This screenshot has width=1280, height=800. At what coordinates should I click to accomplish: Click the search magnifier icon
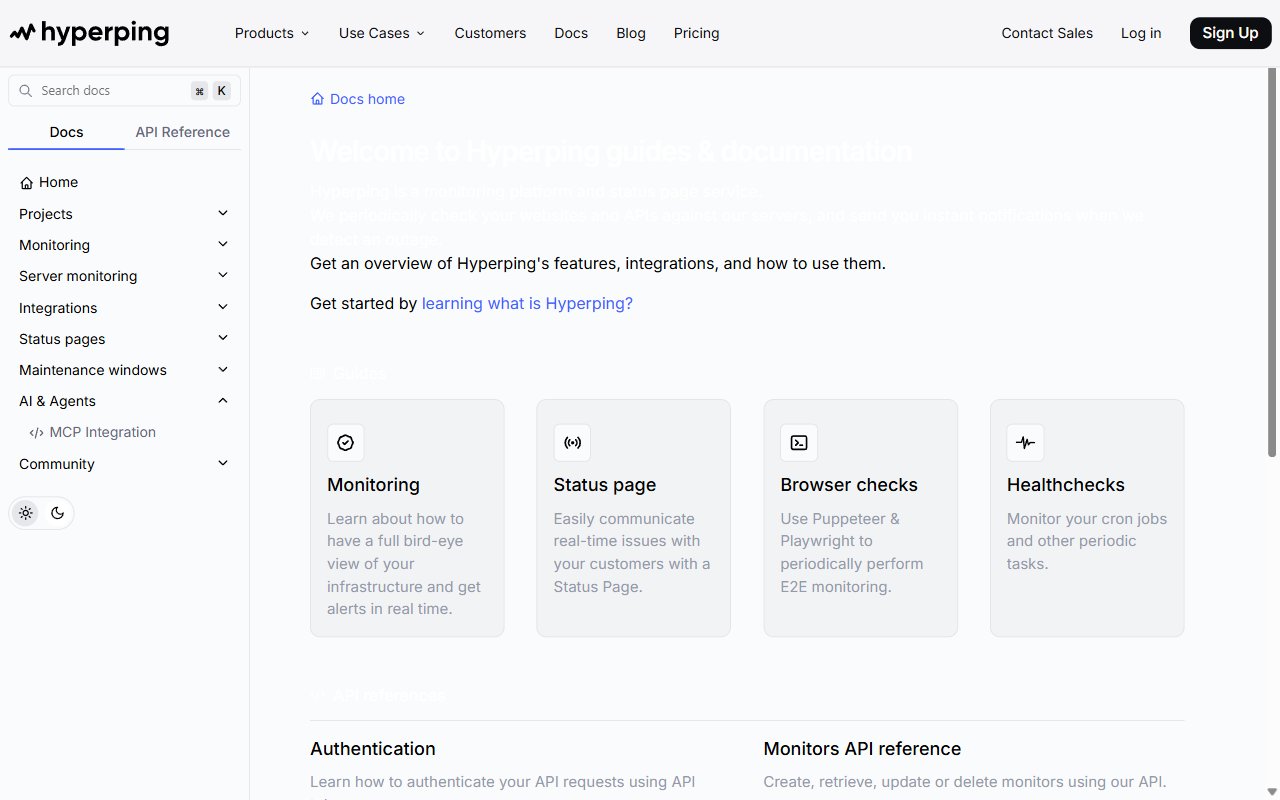click(26, 91)
